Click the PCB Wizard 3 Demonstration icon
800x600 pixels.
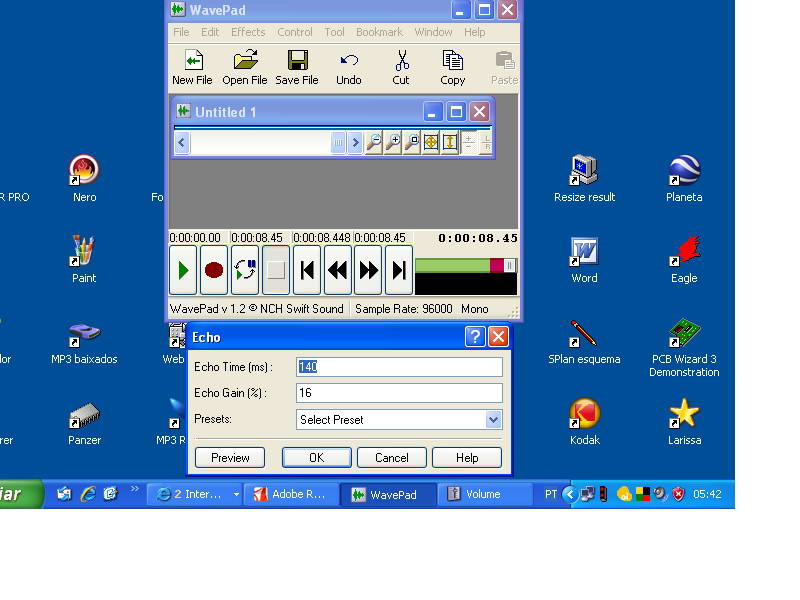pyautogui.click(x=684, y=348)
